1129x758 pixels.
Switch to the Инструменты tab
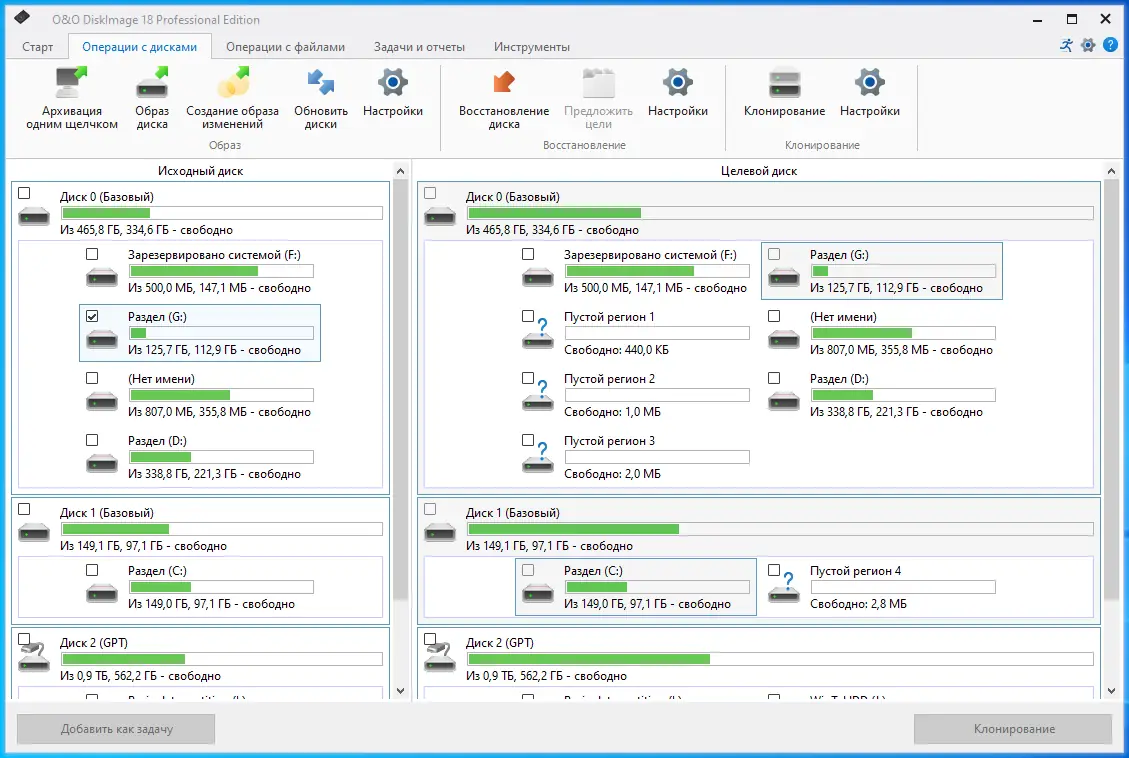[531, 47]
